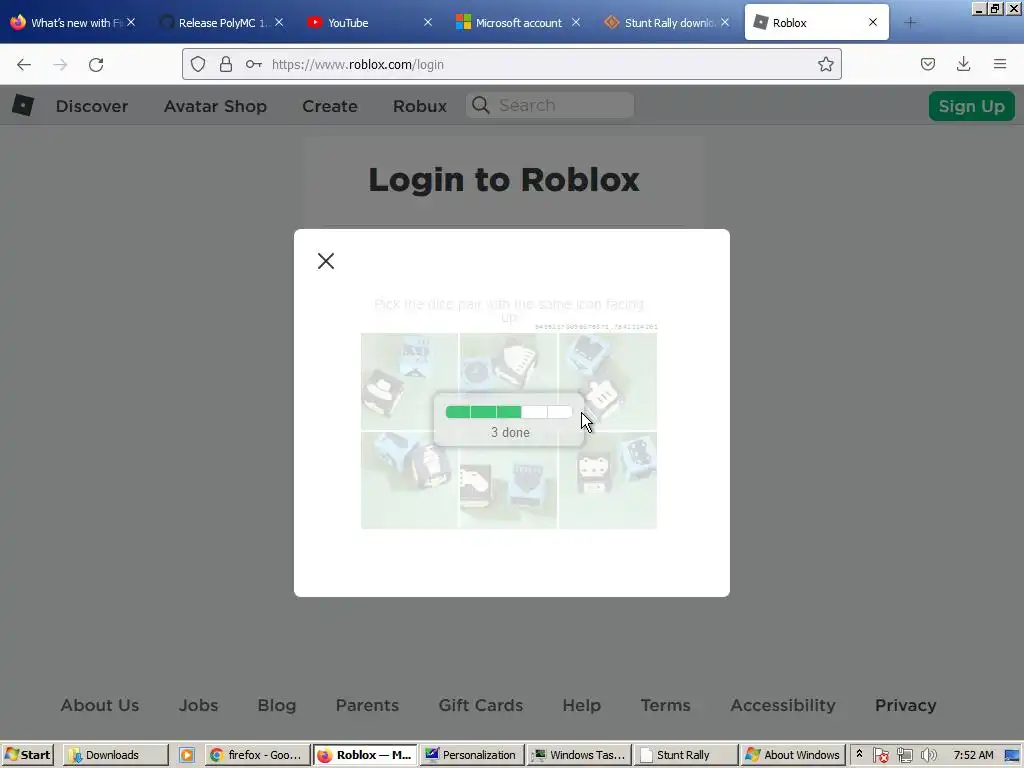This screenshot has height=768, width=1024.
Task: Open saved logins key icon in address bar
Action: point(253,64)
